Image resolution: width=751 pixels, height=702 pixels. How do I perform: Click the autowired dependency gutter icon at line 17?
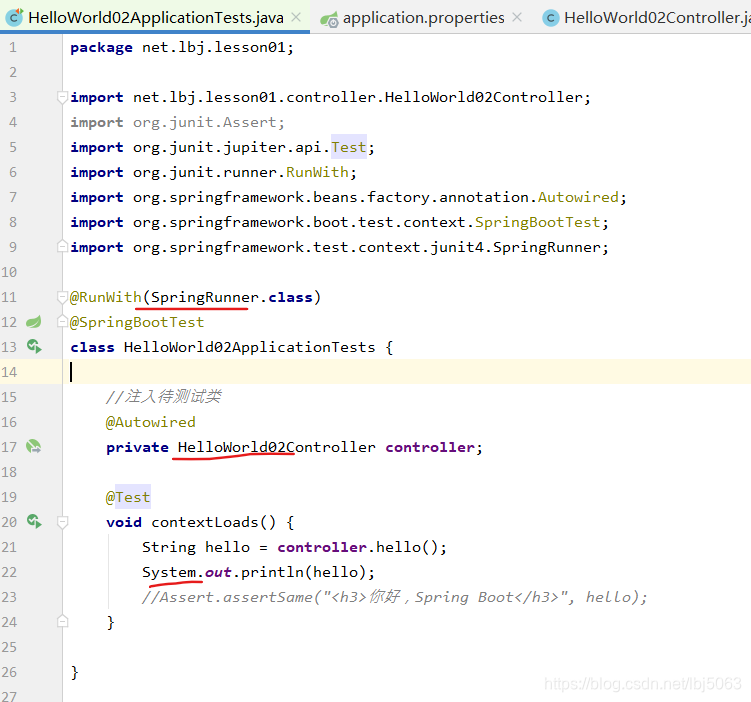[34, 447]
